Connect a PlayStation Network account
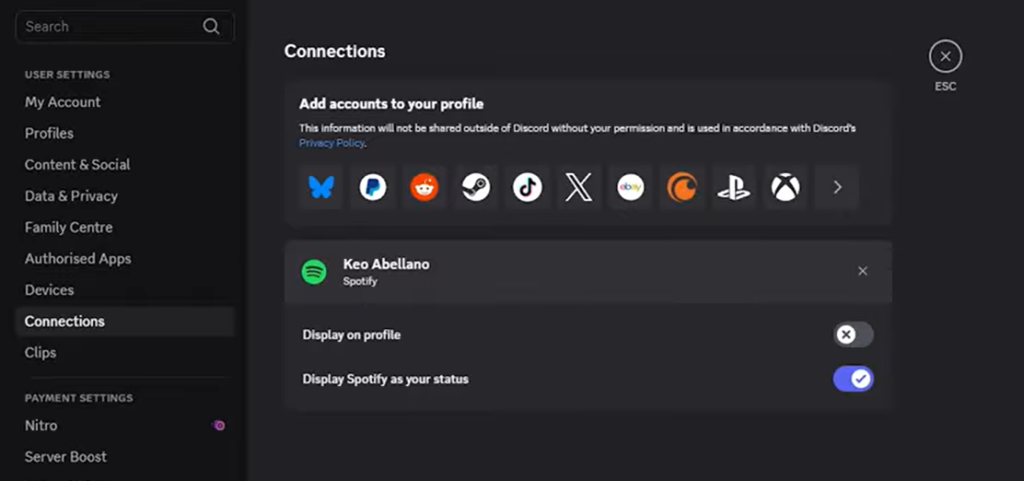 coord(734,188)
